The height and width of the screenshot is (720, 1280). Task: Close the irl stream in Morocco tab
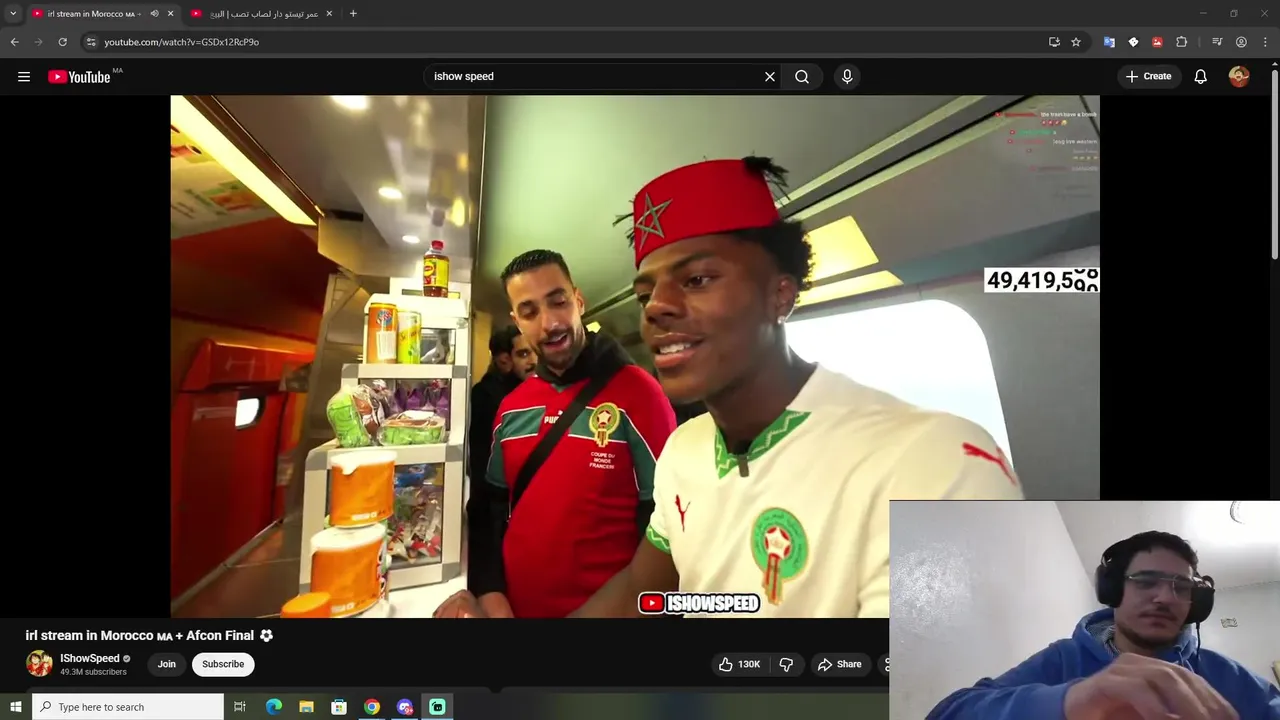[x=171, y=14]
